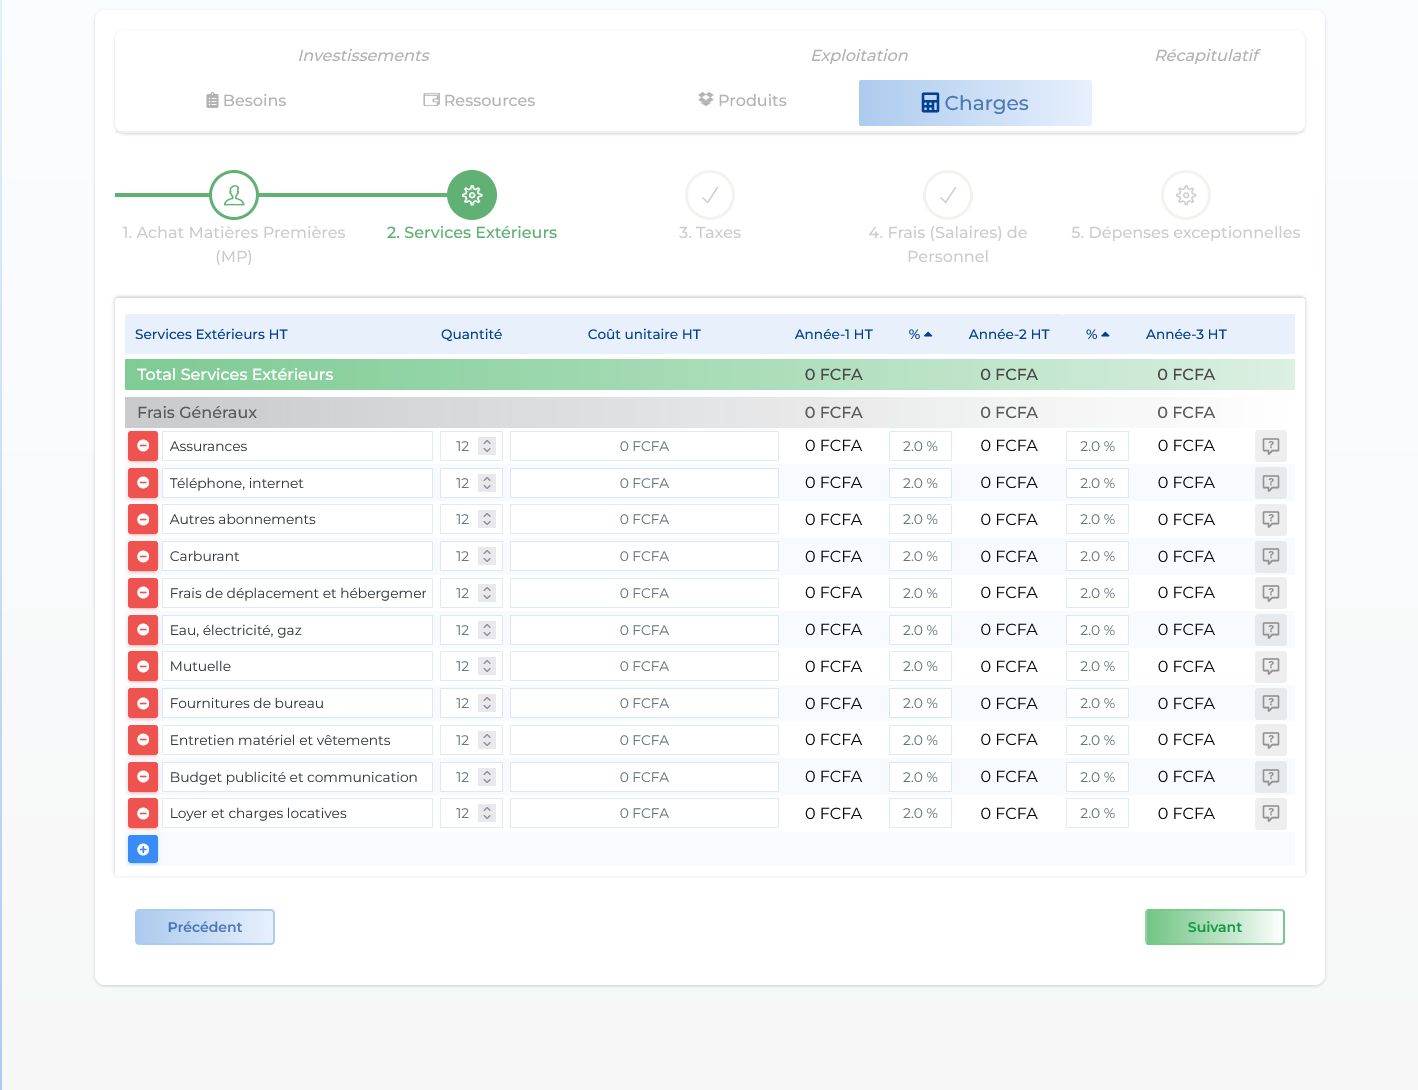Delete the Carburant expense row
This screenshot has width=1418, height=1090.
coord(143,556)
